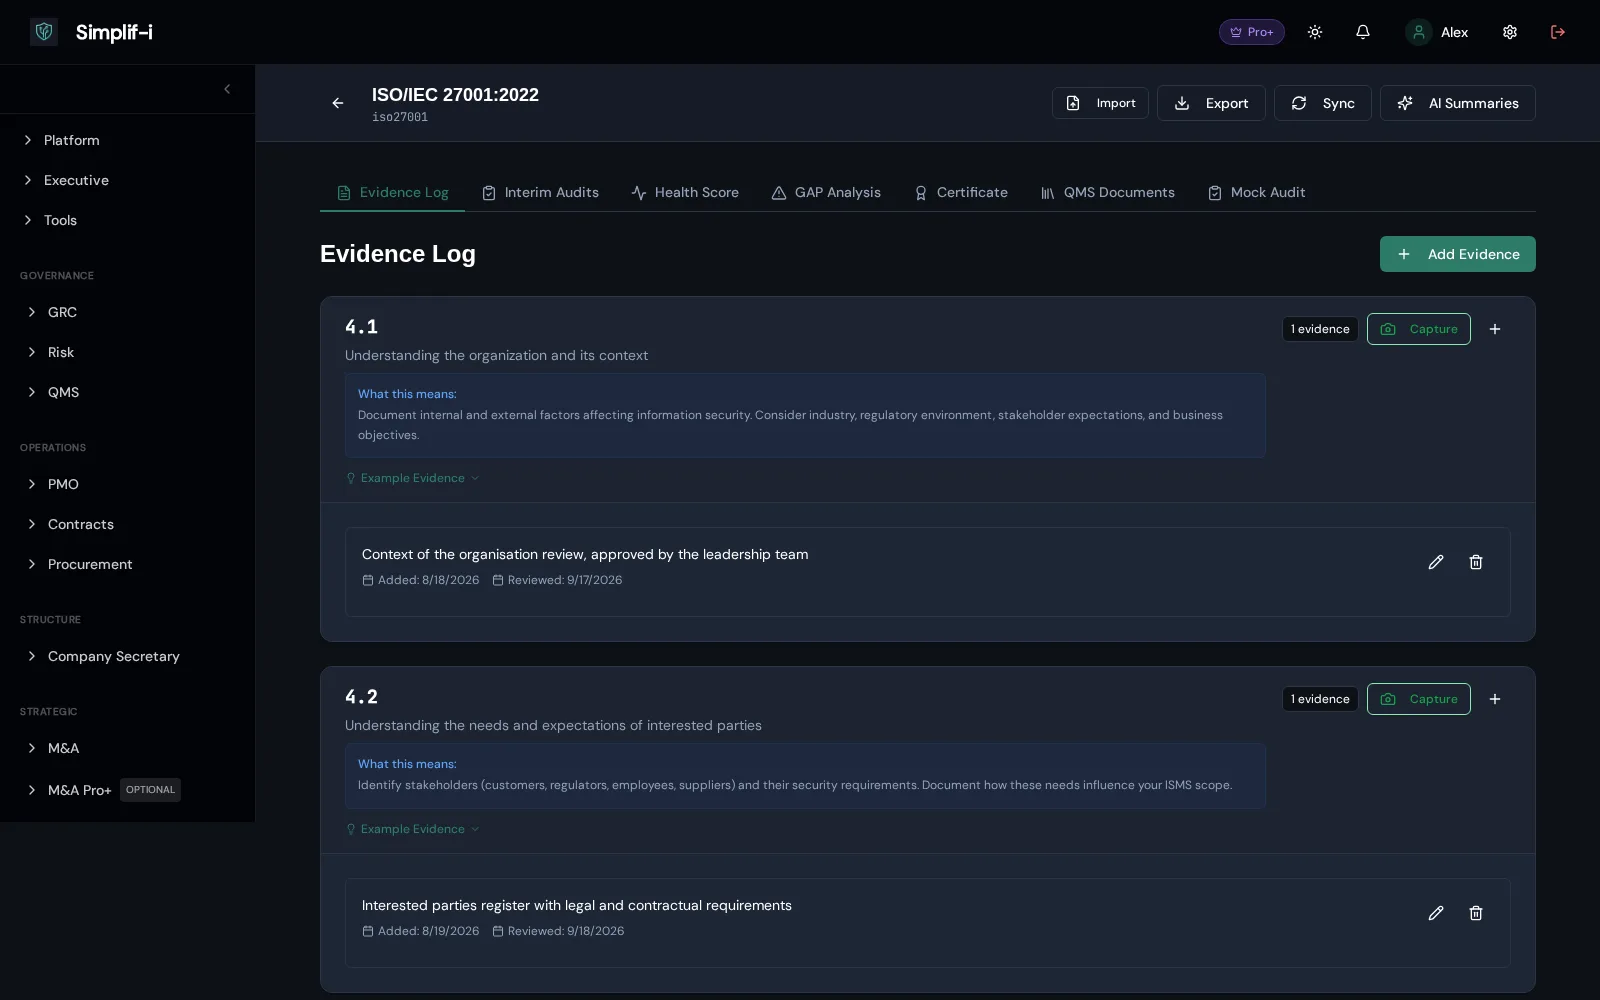Click the red logout icon
Viewport: 1600px width, 1000px height.
click(1558, 32)
